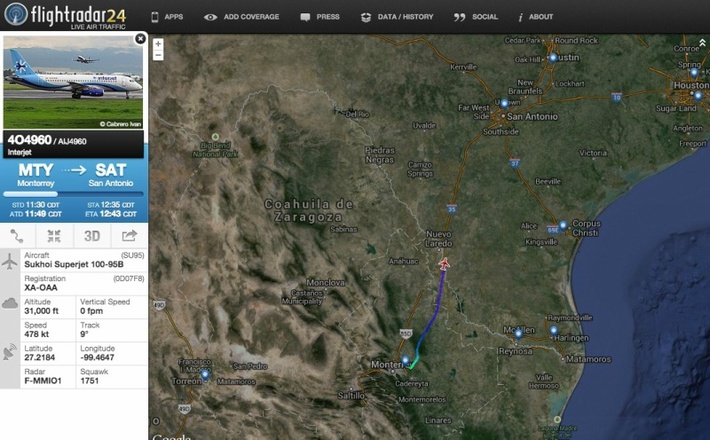710x440 pixels.
Task: Click the STD 11:30 CDT departure time
Action: [37, 205]
